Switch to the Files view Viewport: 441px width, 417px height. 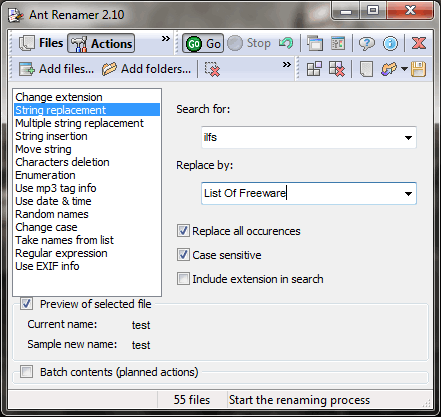pyautogui.click(x=41, y=43)
